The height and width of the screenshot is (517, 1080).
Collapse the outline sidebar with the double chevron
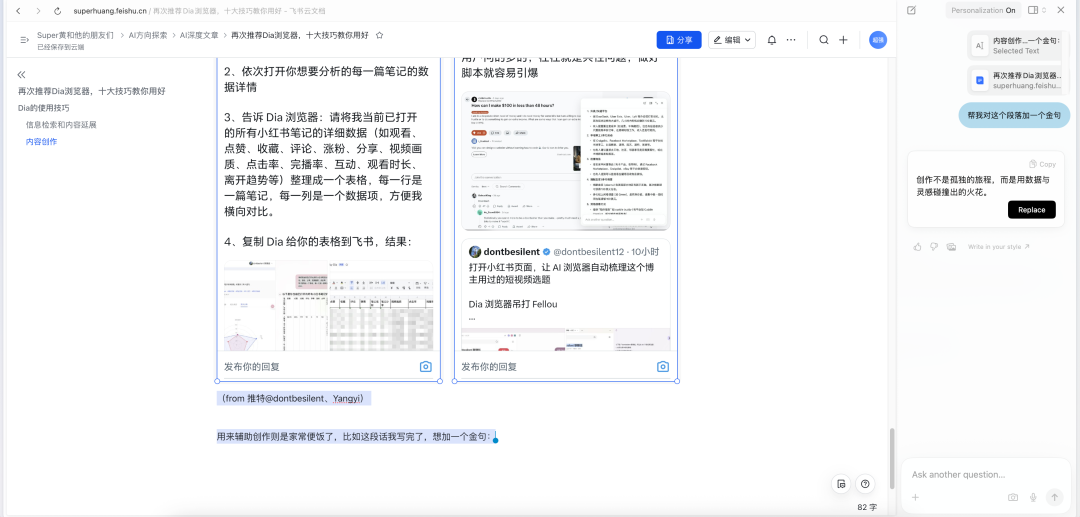[21, 74]
